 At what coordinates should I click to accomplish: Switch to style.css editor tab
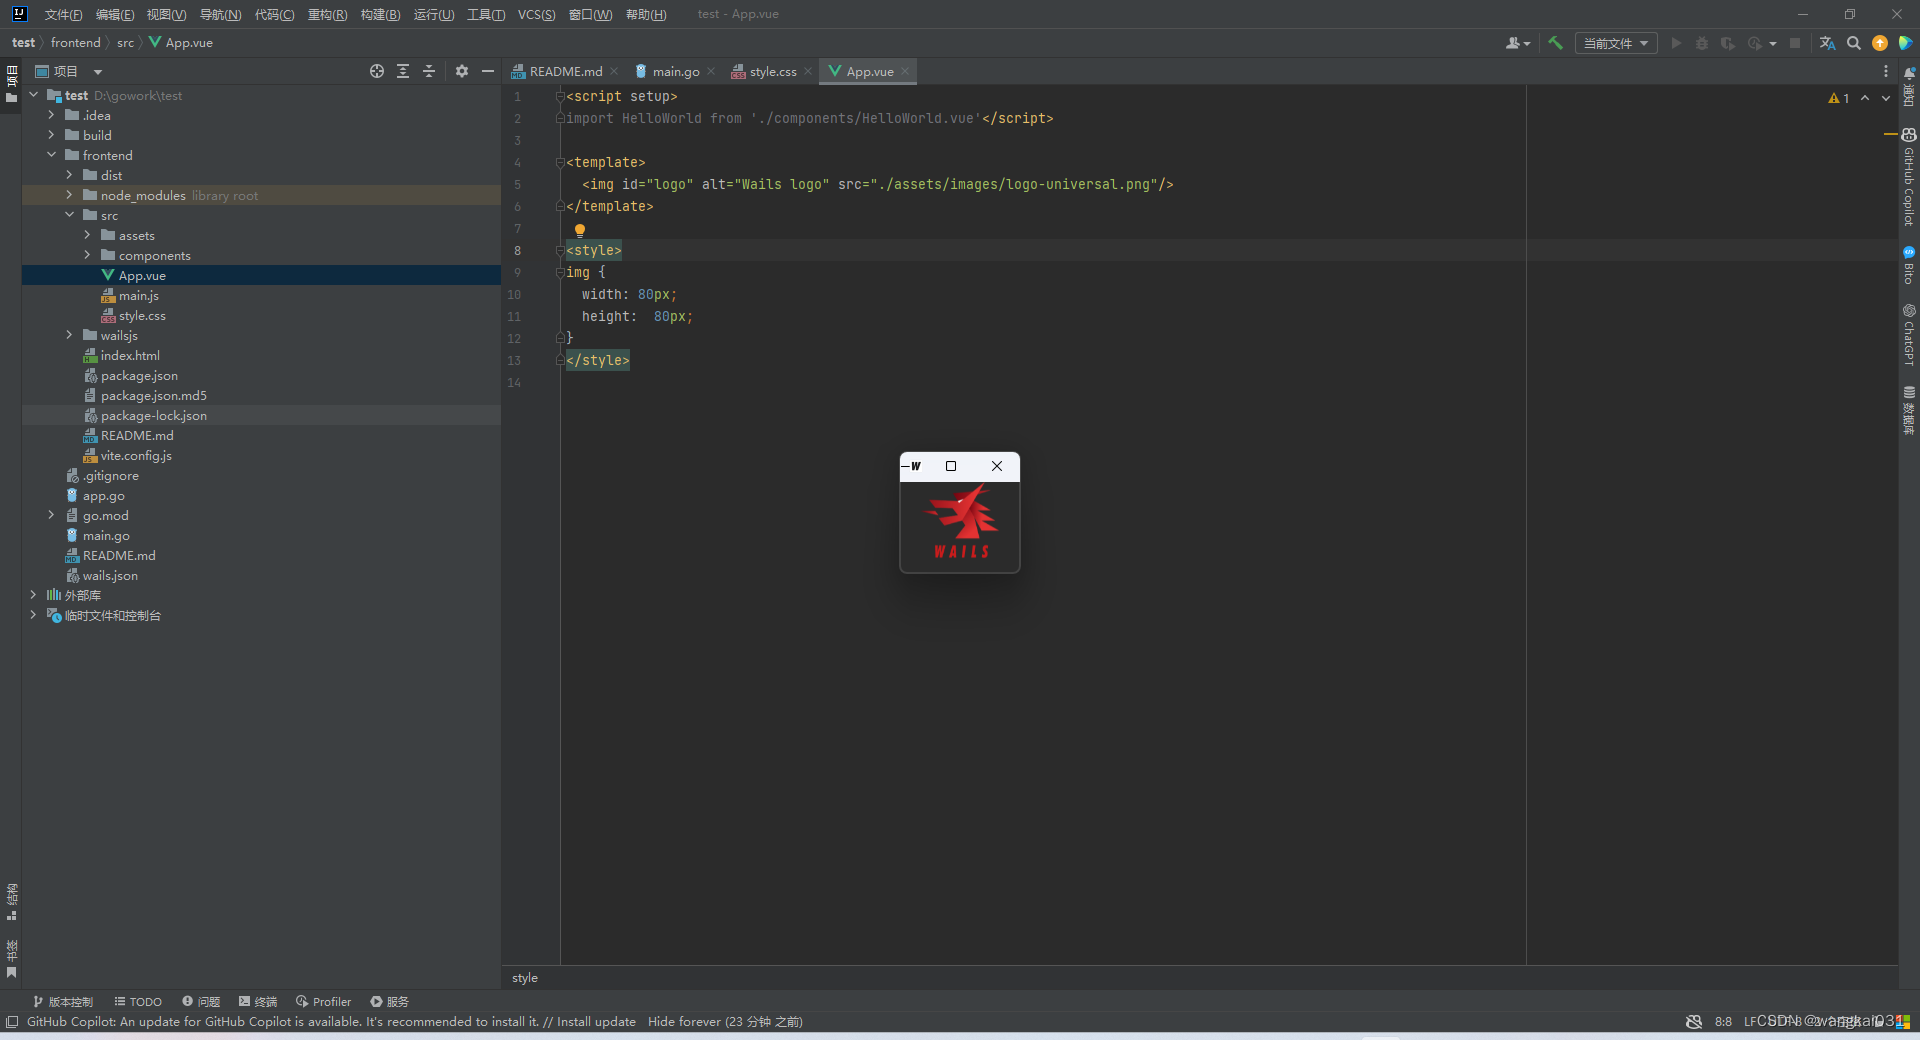pyautogui.click(x=773, y=71)
